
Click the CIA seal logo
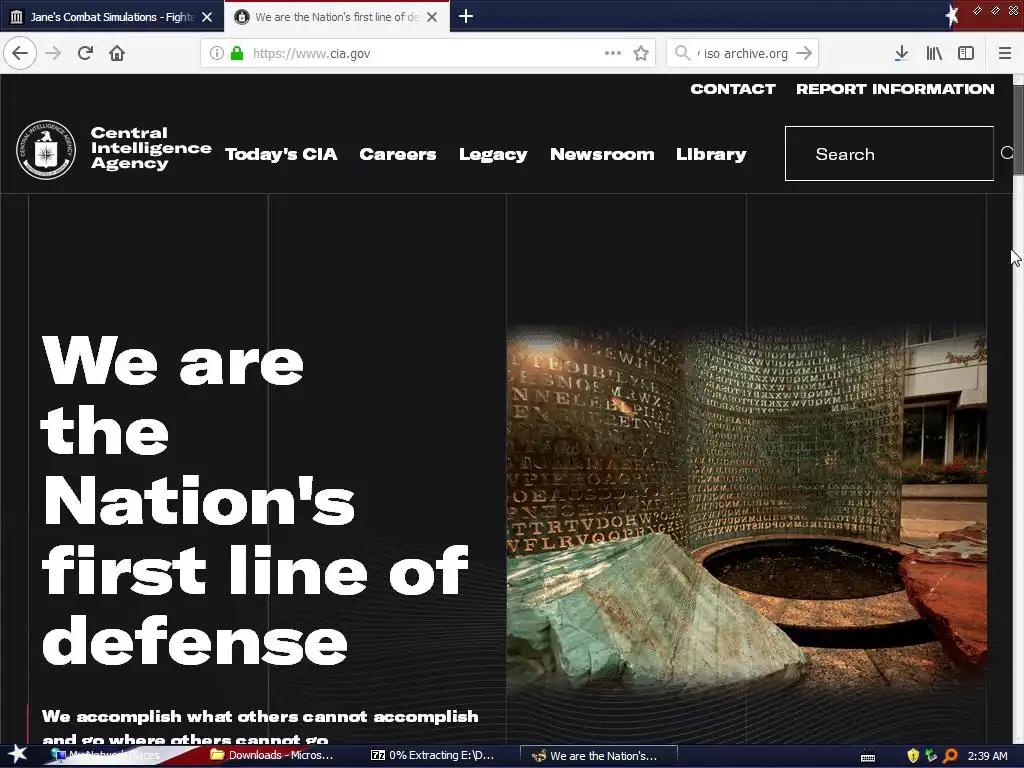[46, 150]
